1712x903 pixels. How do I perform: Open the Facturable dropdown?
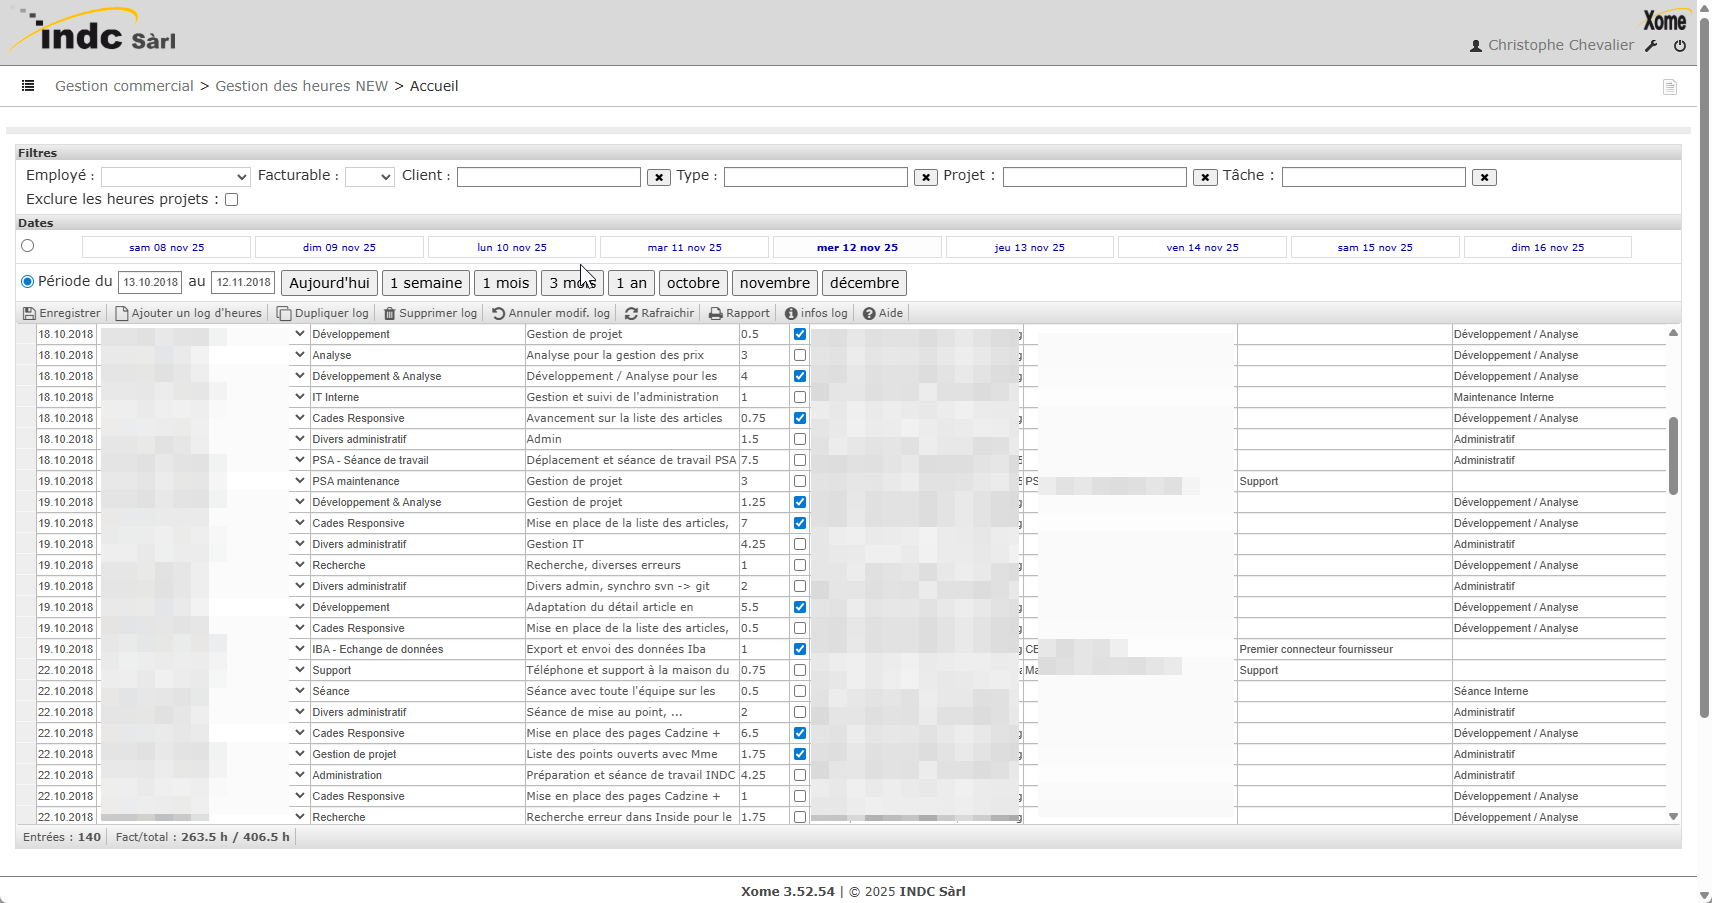tap(369, 177)
